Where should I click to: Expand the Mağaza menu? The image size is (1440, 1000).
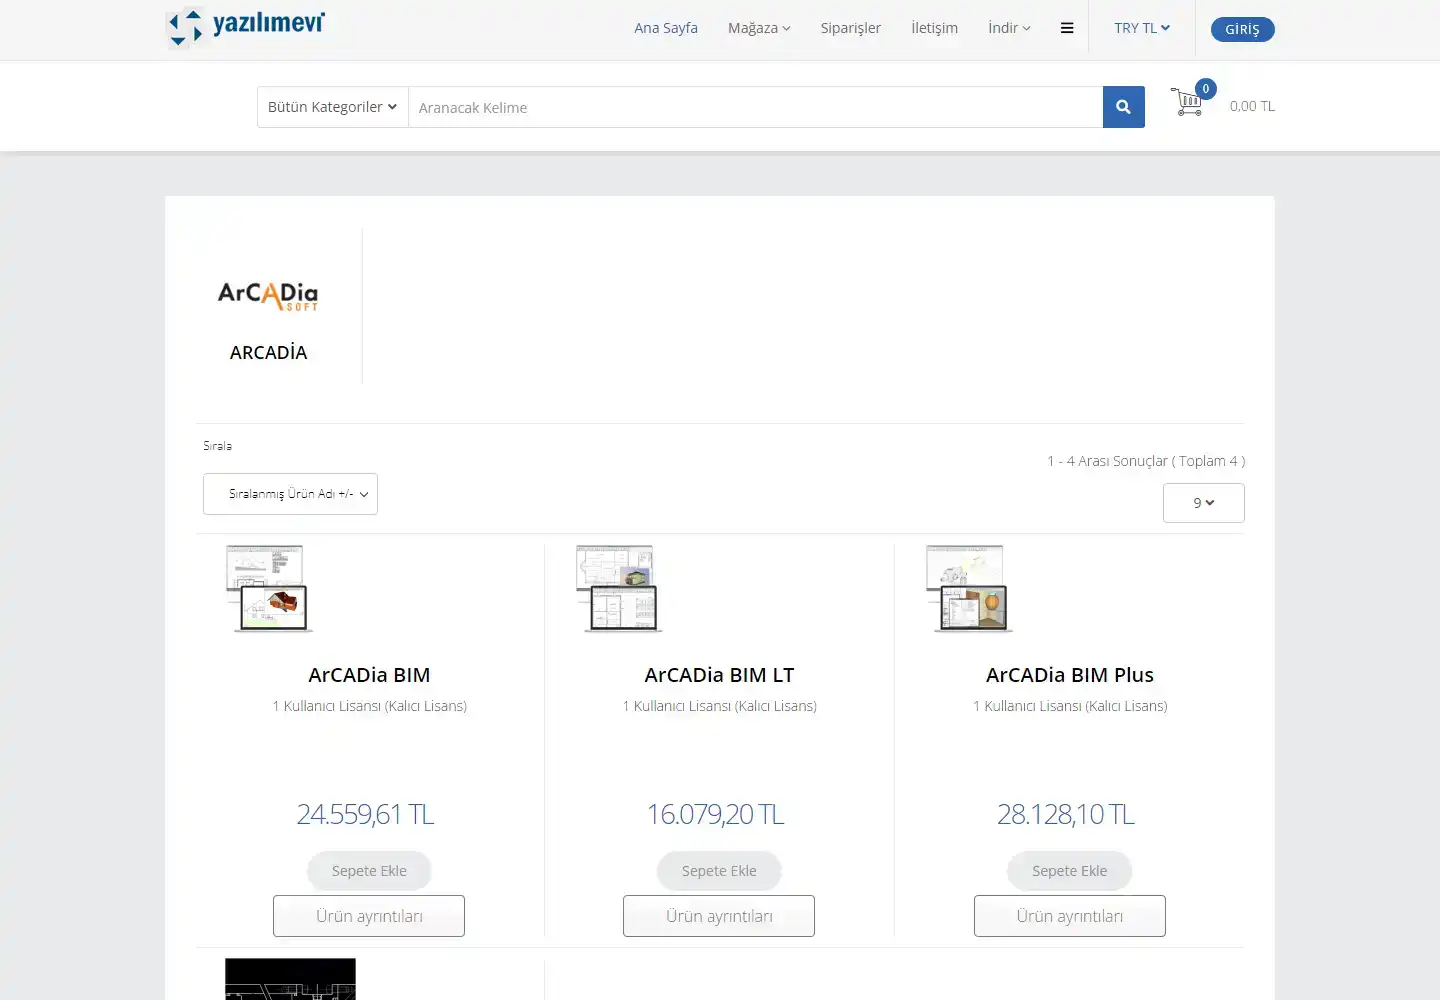click(x=759, y=28)
